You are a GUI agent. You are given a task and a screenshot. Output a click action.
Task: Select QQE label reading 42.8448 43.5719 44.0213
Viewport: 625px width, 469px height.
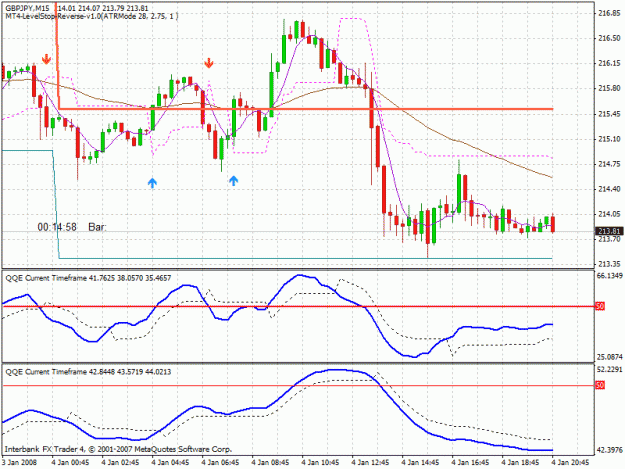pos(88,372)
